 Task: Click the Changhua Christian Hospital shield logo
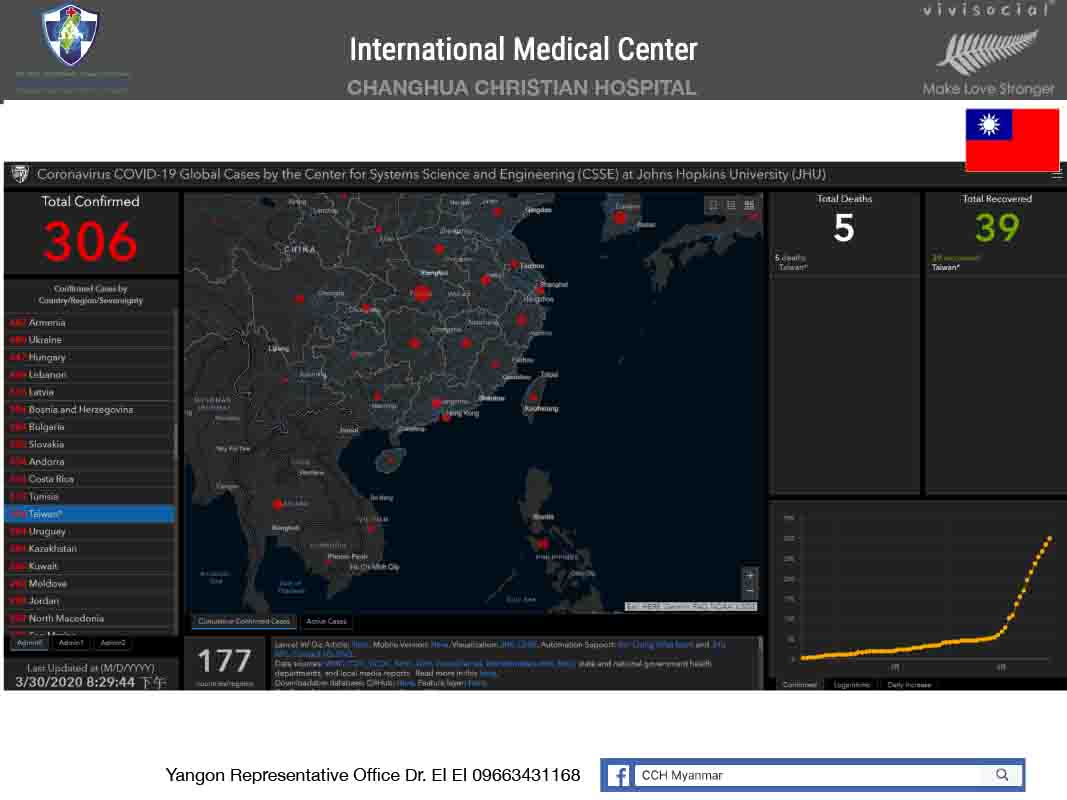click(70, 34)
